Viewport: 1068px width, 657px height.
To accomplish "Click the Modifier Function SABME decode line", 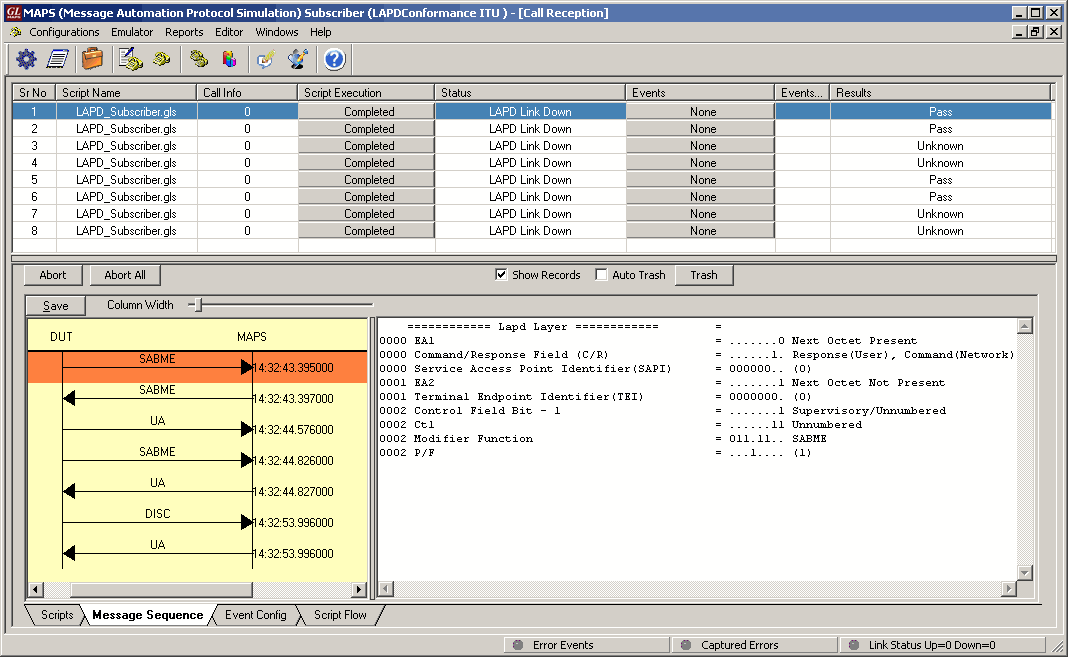I will tap(603, 438).
